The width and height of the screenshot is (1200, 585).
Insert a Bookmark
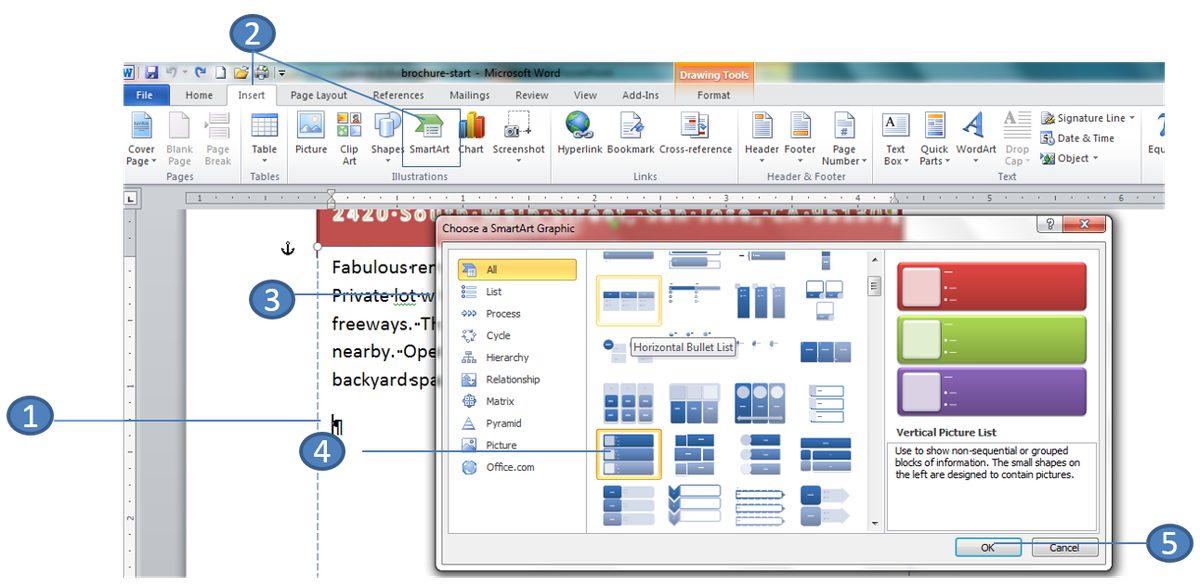[630, 136]
